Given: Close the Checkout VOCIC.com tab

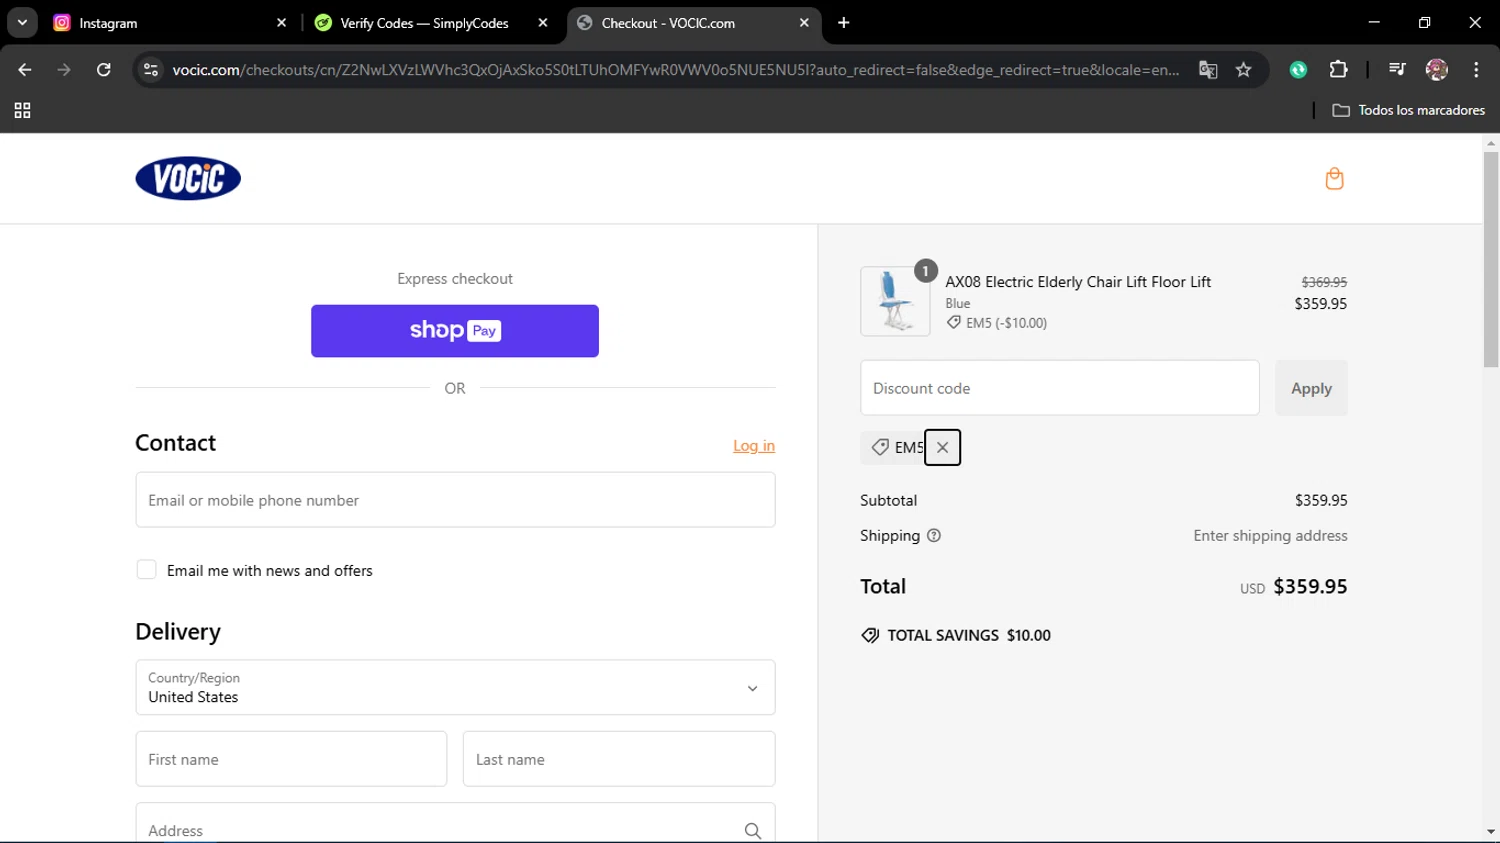Looking at the screenshot, I should pyautogui.click(x=804, y=22).
